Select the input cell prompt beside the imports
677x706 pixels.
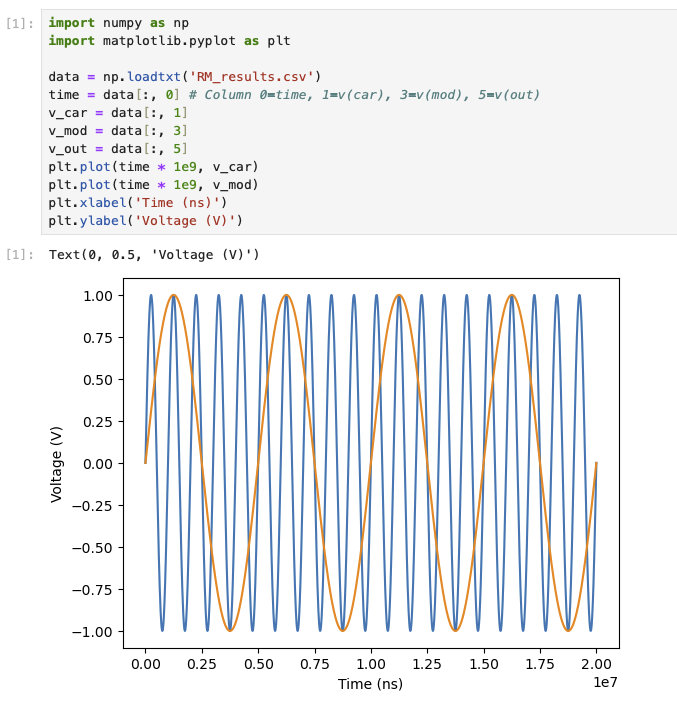[x=22, y=22]
